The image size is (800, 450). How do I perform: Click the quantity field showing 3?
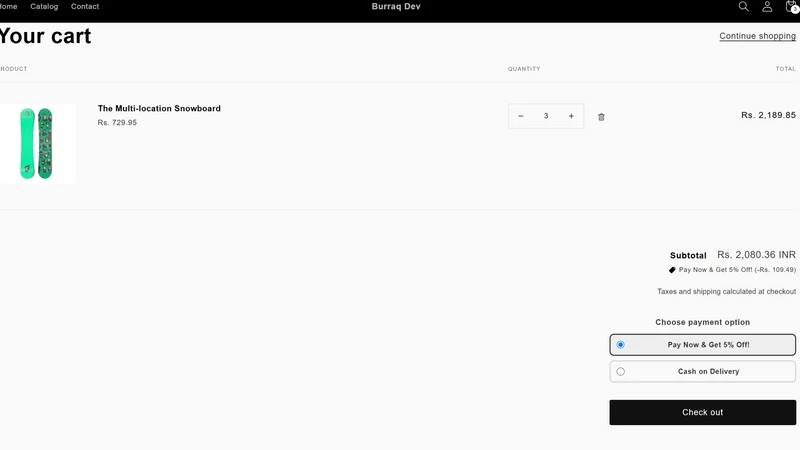pyautogui.click(x=546, y=116)
